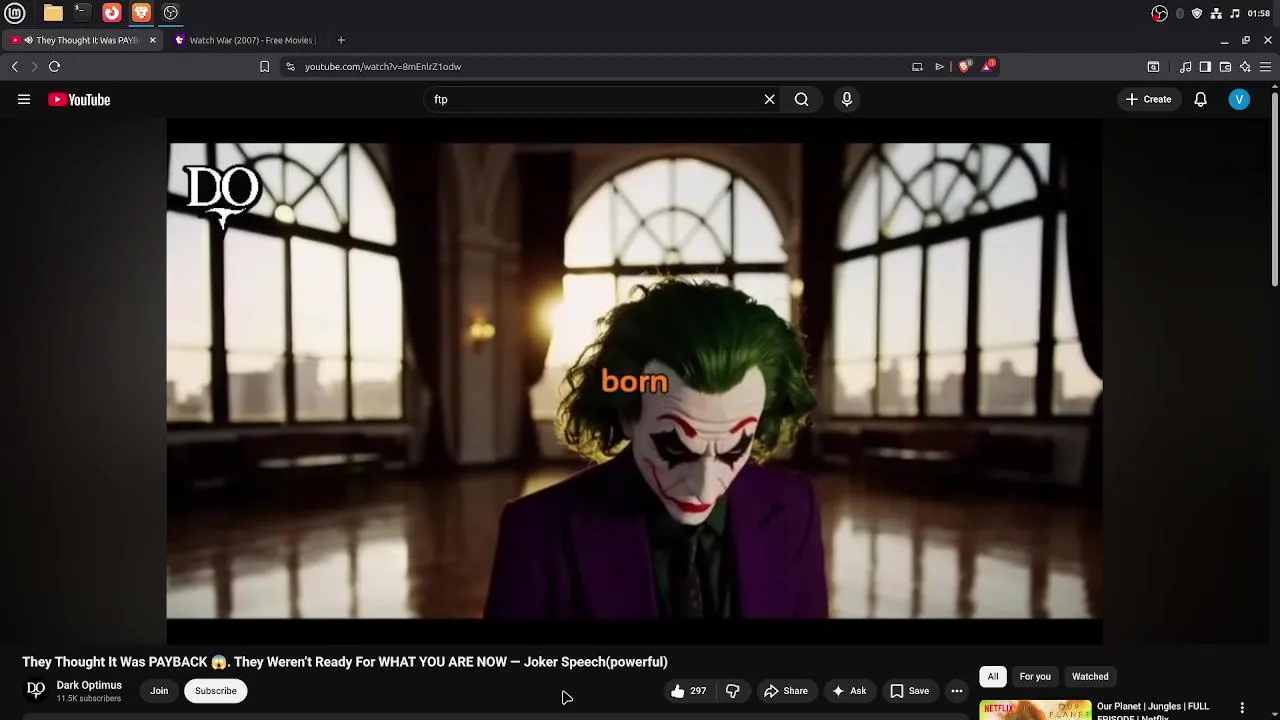Viewport: 1280px width, 720px height.
Task: Switch to the 'They Thought It Was PAYBACK' tab
Action: [80, 40]
